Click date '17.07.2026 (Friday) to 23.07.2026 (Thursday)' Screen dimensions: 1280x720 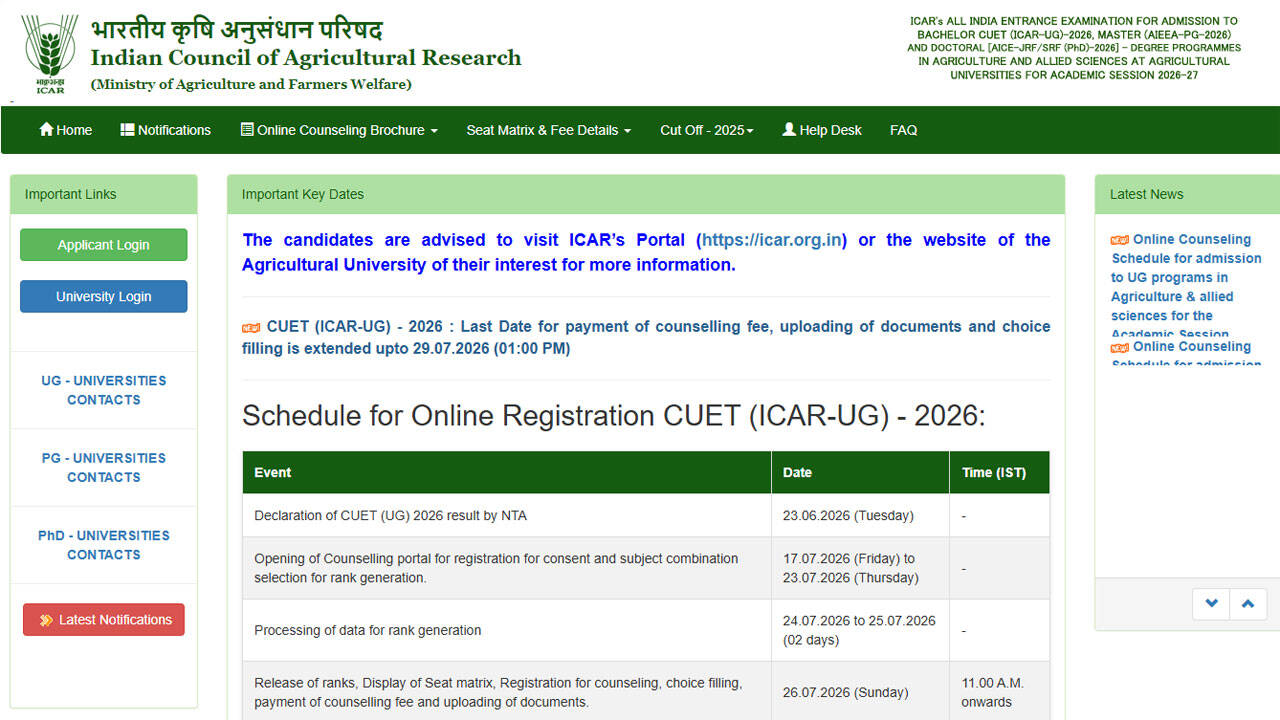click(x=851, y=568)
